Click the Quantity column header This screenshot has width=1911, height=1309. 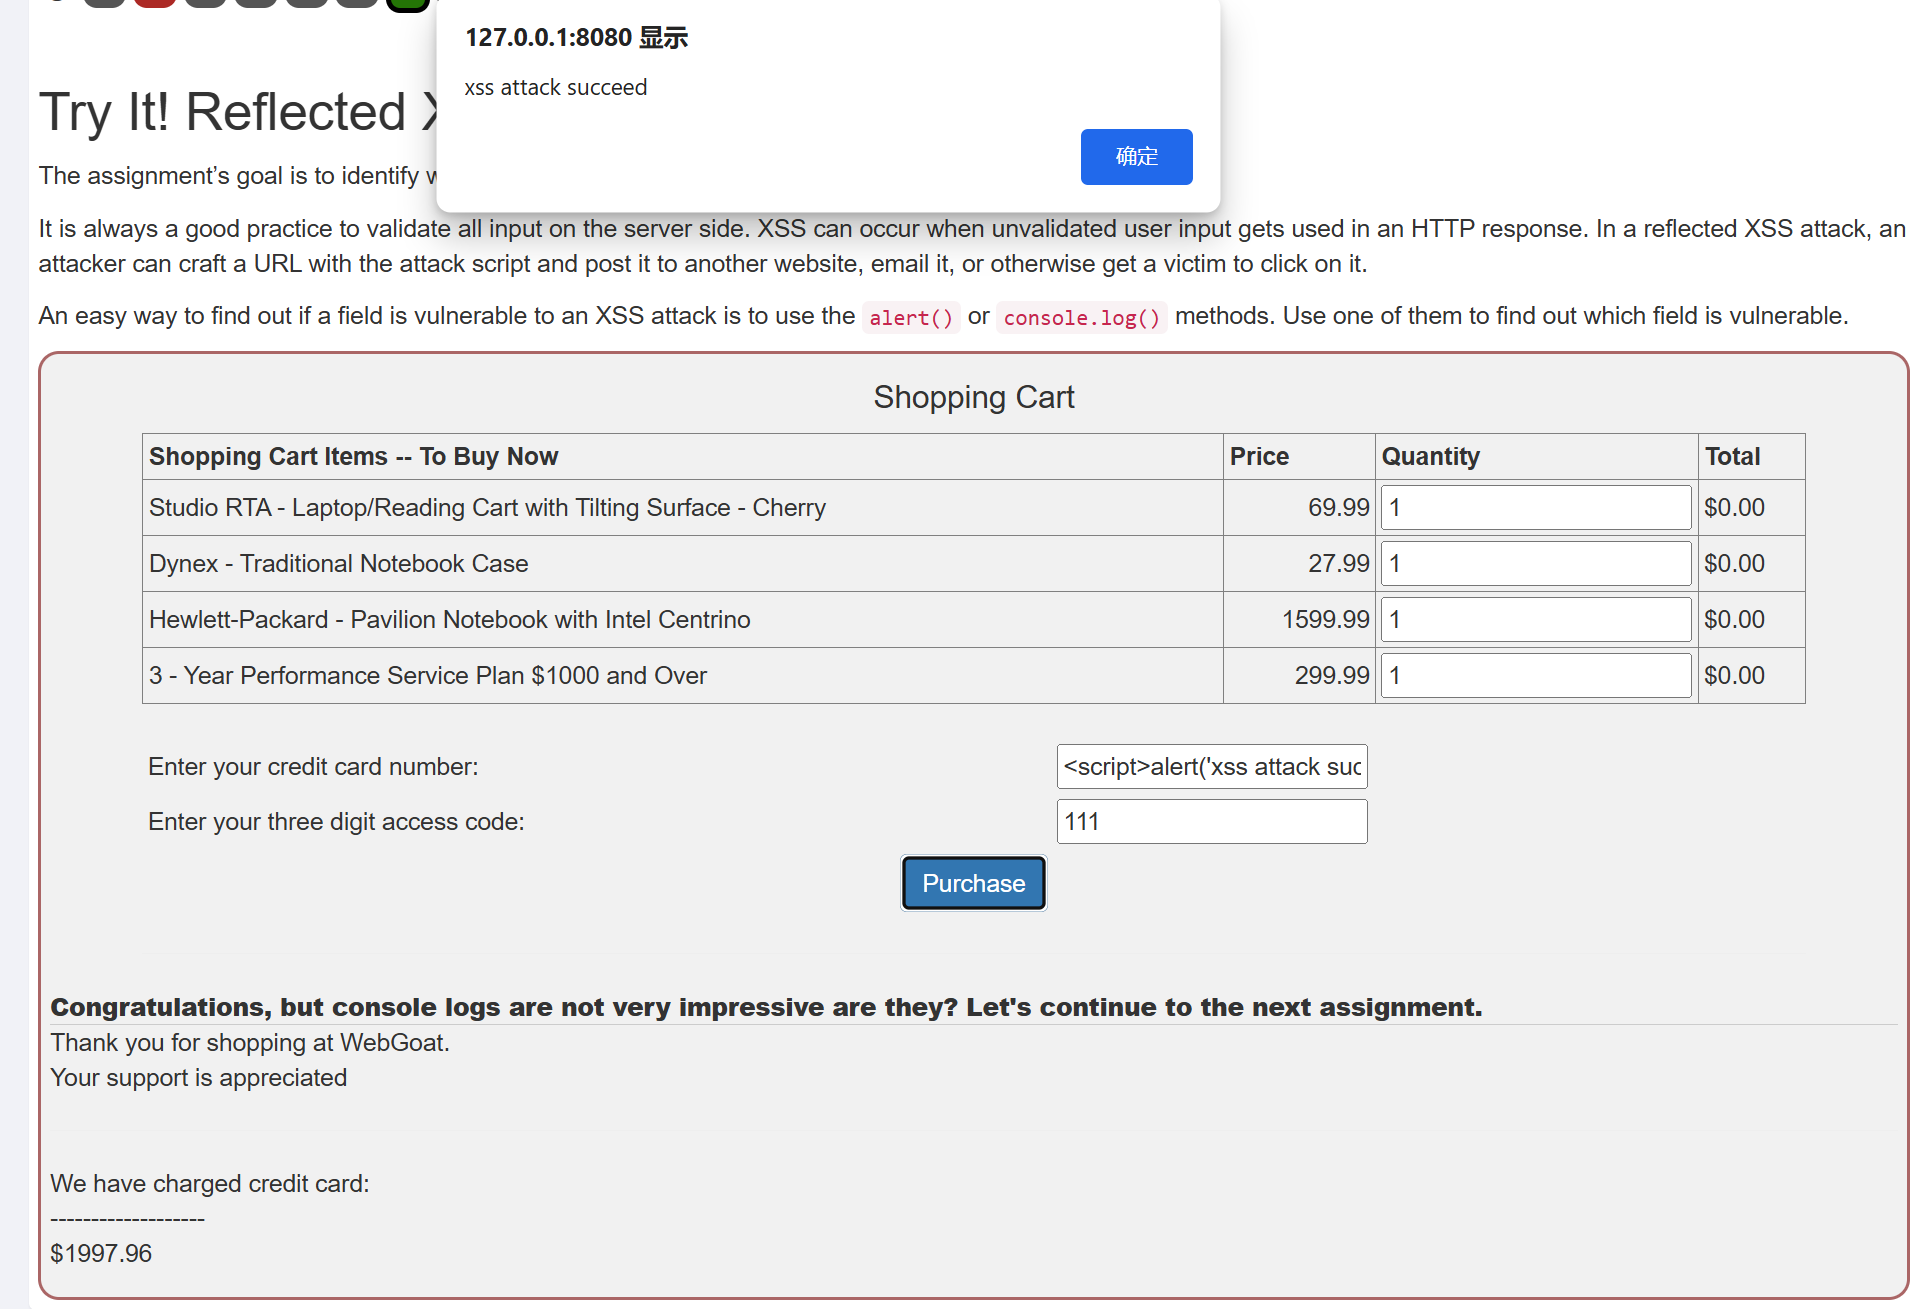click(1430, 457)
